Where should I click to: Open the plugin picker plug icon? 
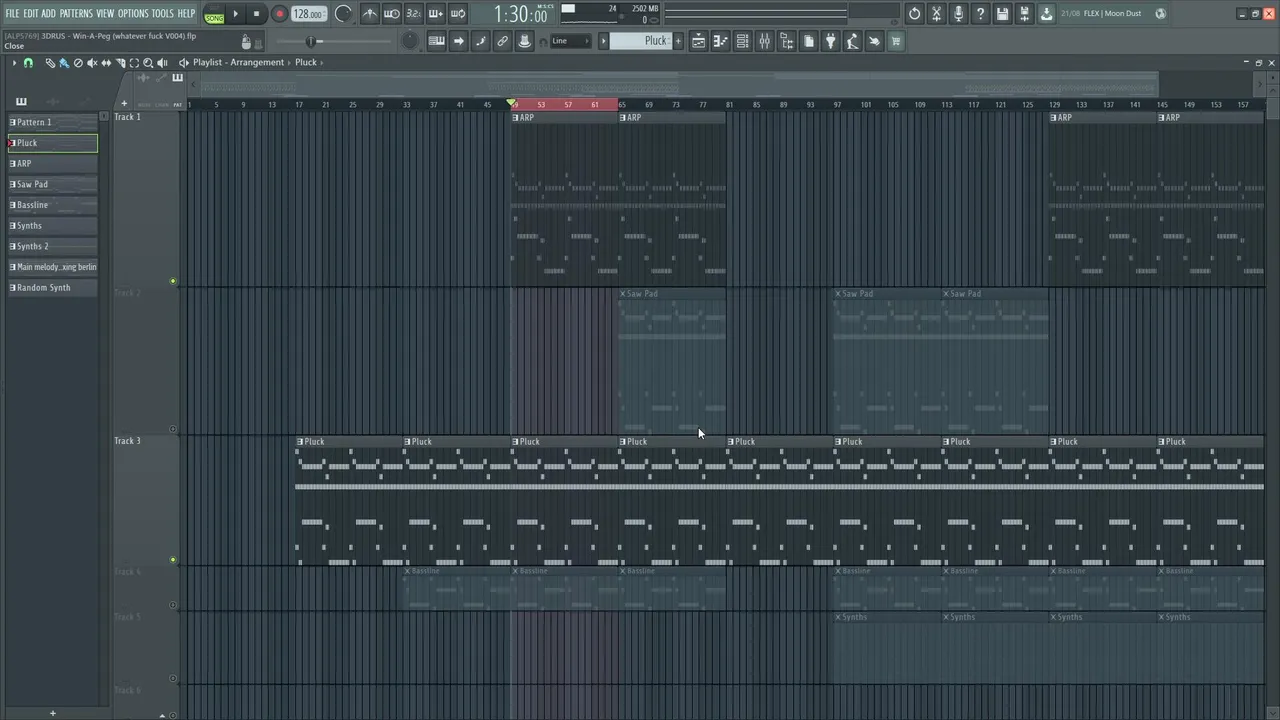point(830,41)
